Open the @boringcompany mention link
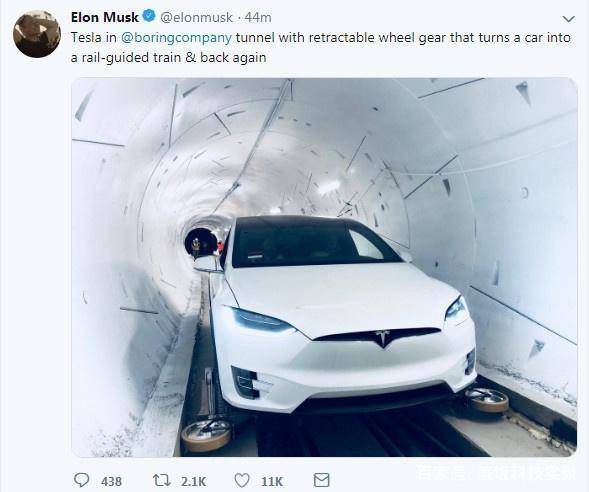This screenshot has width=589, height=492. pos(177,38)
